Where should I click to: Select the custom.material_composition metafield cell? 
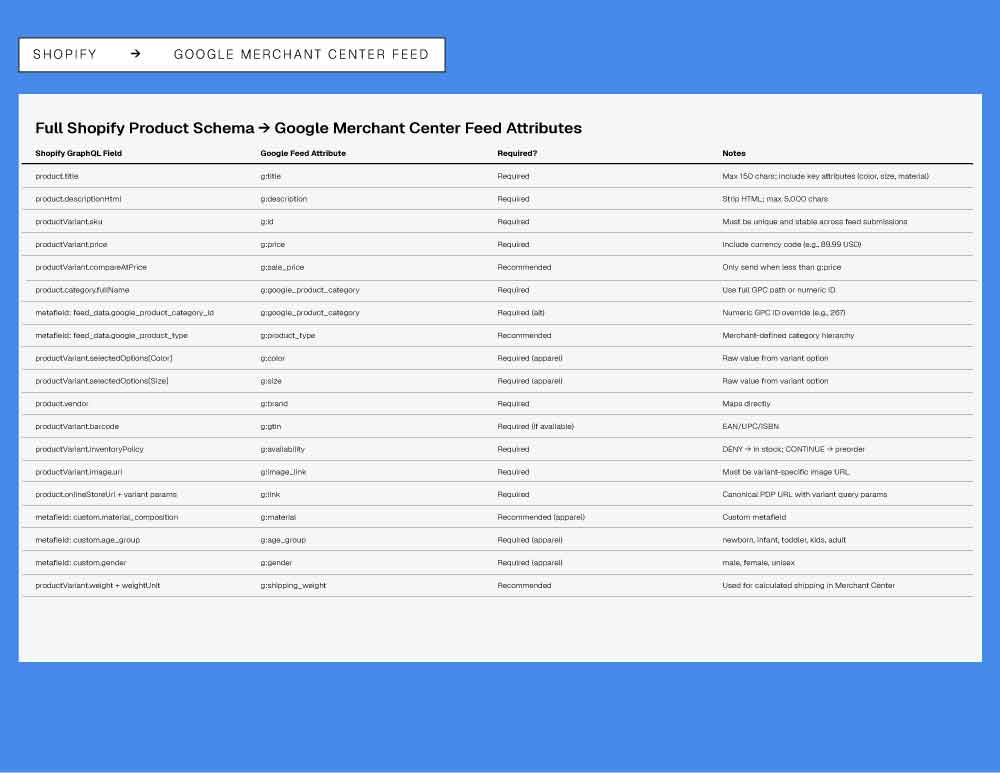click(x=107, y=517)
